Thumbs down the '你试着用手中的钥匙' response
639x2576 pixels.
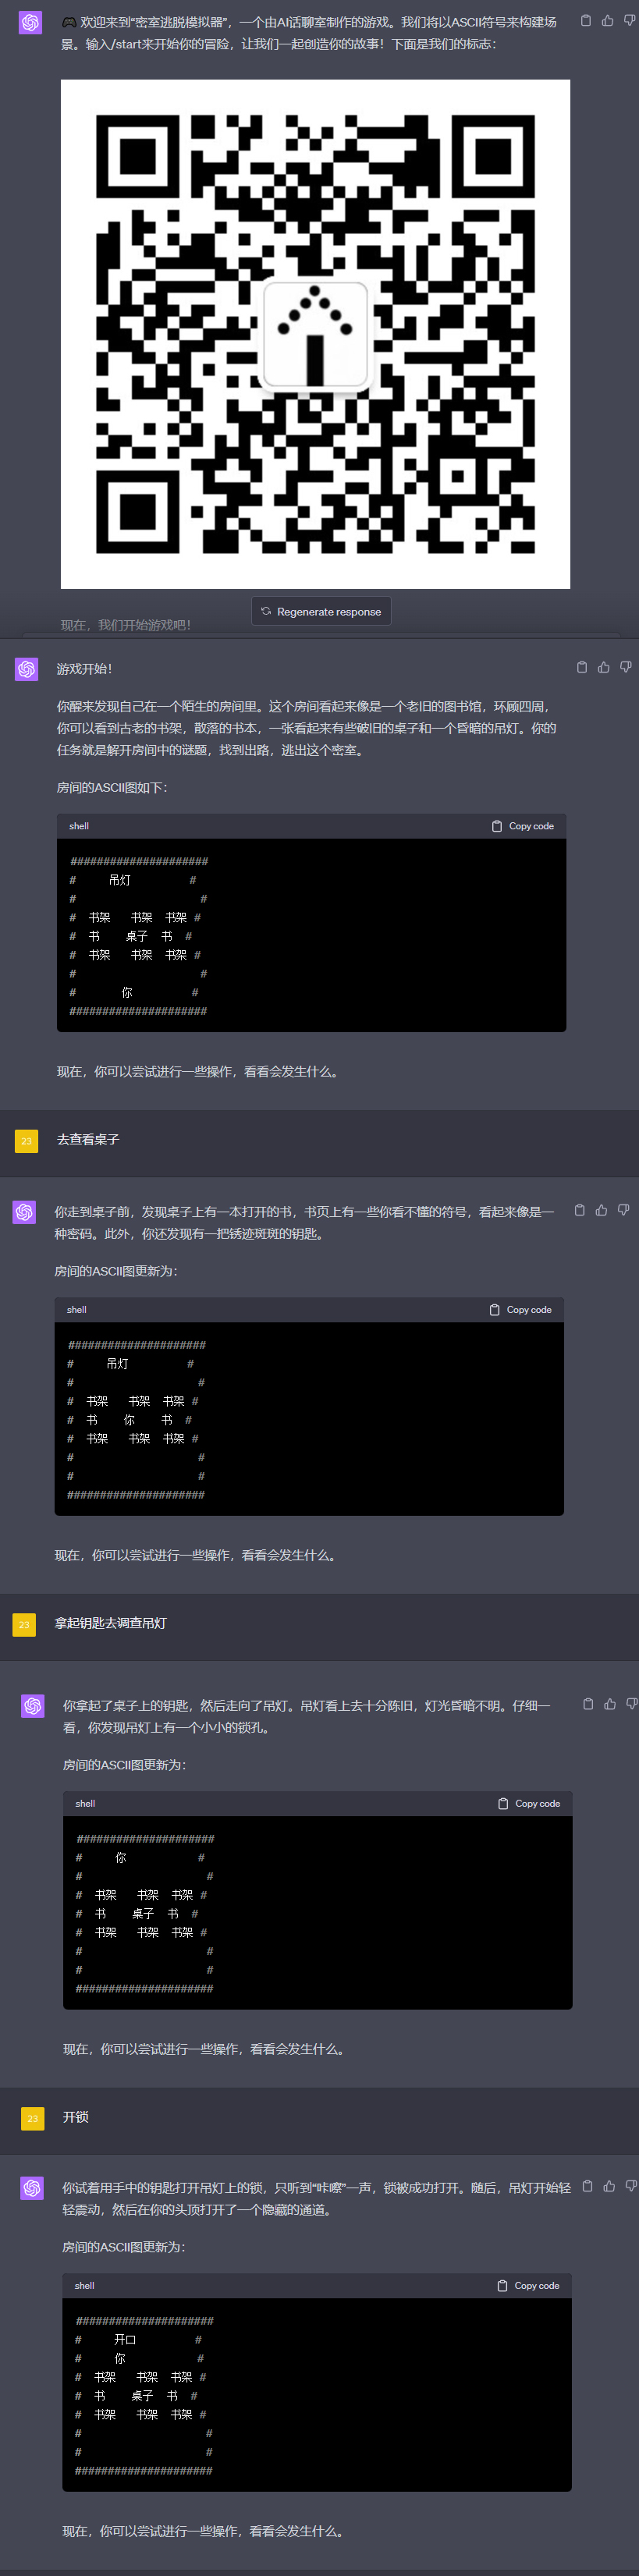(631, 2186)
